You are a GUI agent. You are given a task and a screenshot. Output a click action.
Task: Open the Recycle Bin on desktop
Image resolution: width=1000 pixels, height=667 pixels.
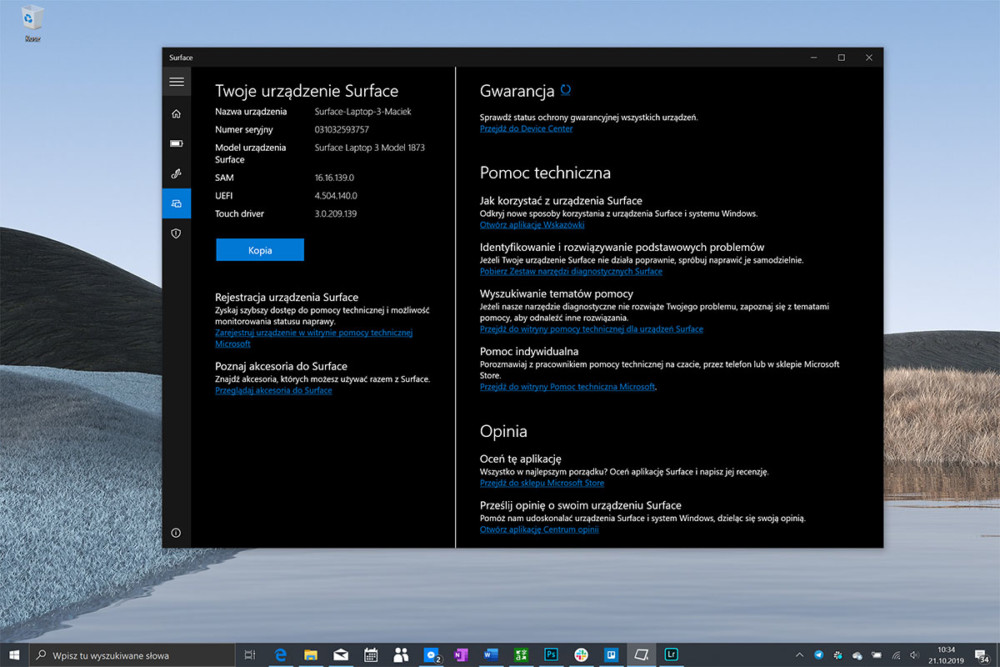pos(32,24)
